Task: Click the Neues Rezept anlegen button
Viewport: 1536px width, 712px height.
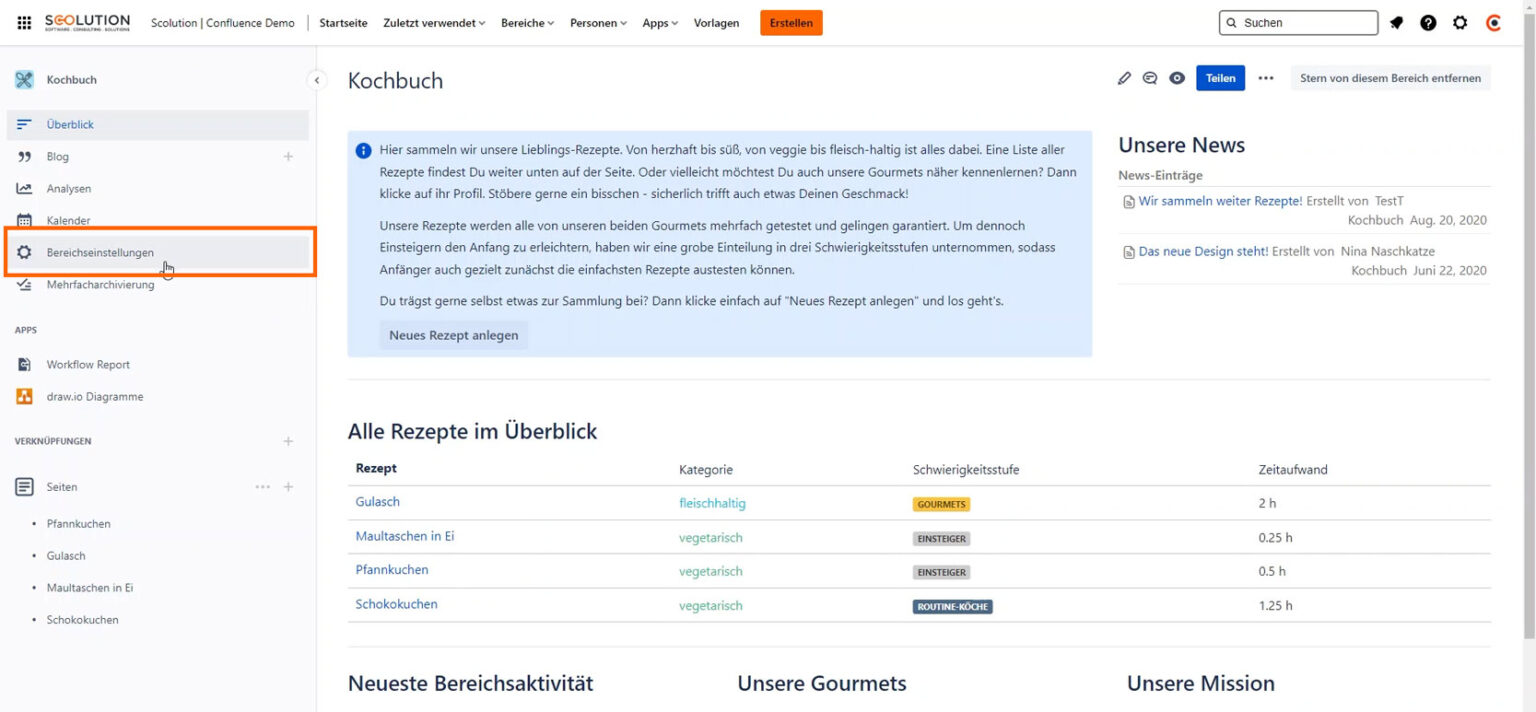Action: tap(453, 335)
